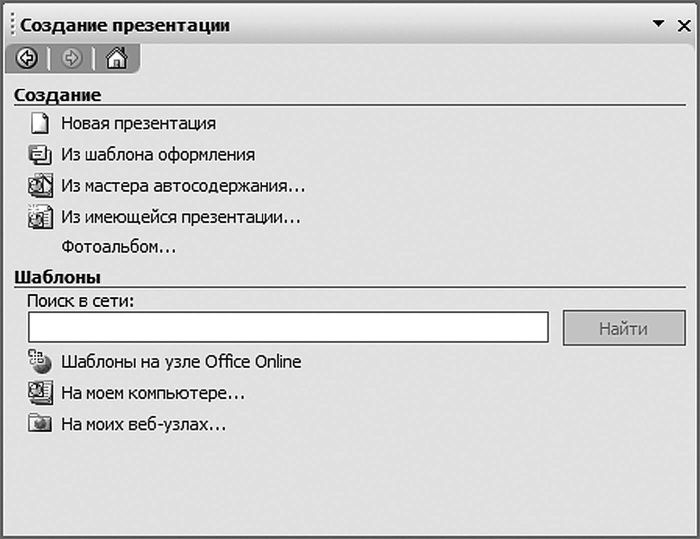
Task: Choose Из шаблона оформления link
Action: click(158, 155)
